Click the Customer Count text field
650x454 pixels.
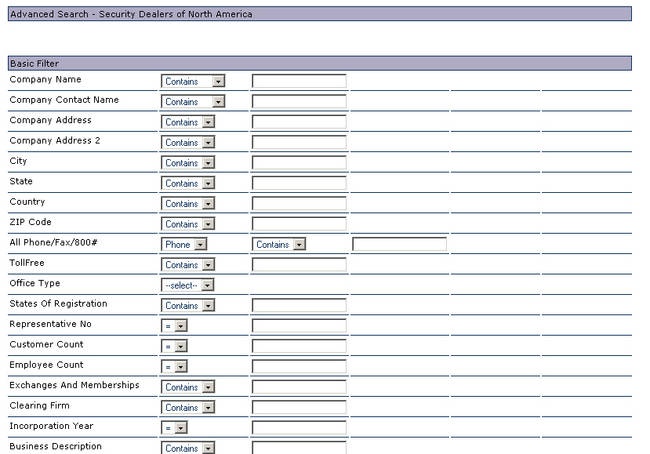[299, 346]
